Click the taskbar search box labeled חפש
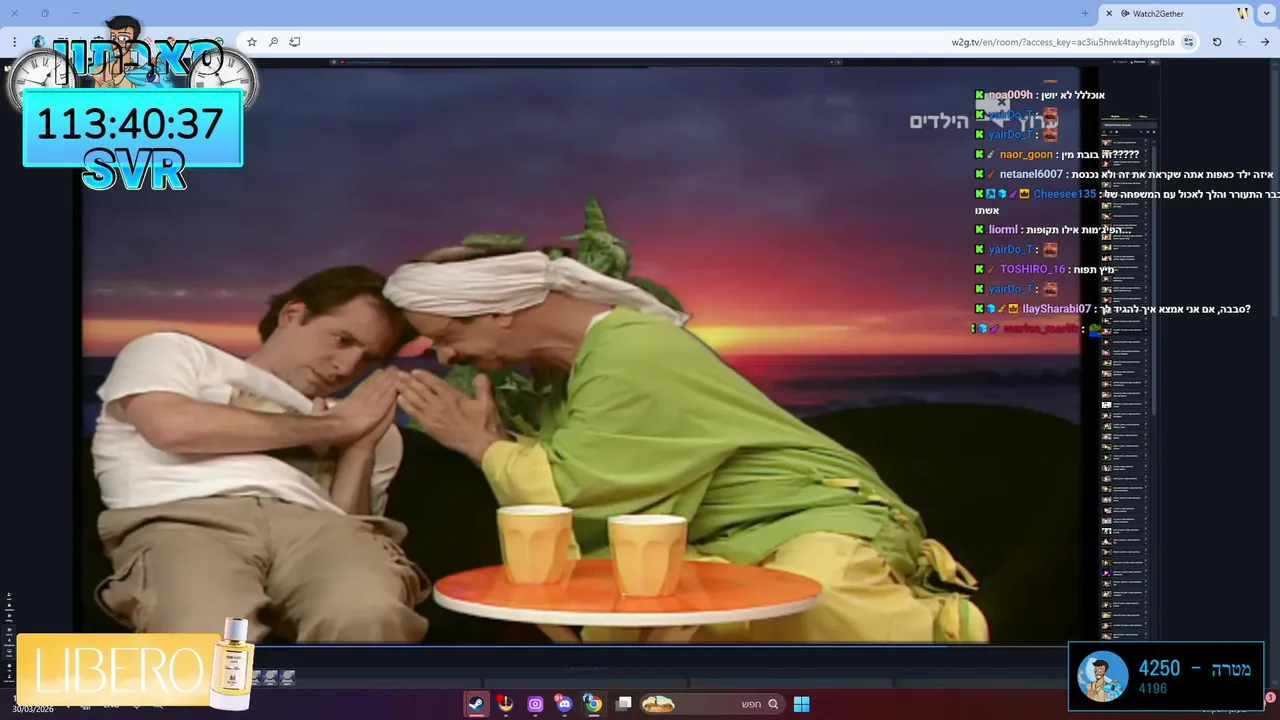 point(711,704)
